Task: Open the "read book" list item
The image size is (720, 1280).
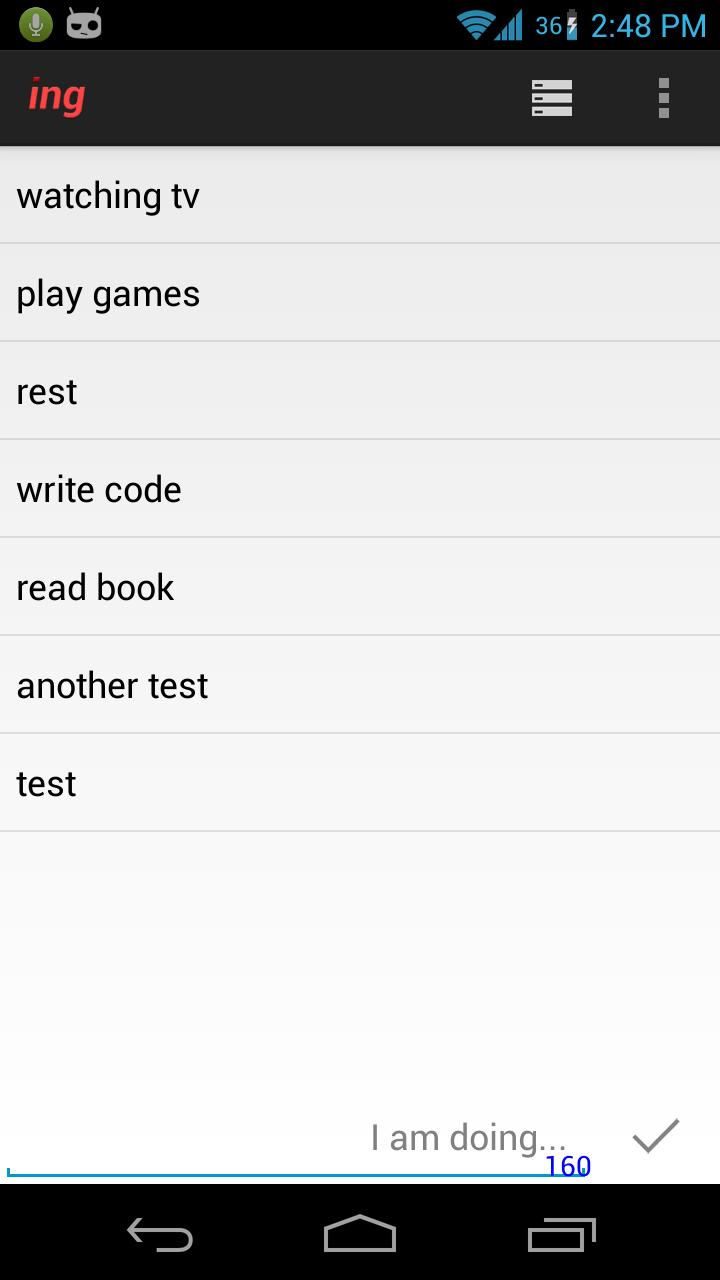Action: tap(360, 588)
